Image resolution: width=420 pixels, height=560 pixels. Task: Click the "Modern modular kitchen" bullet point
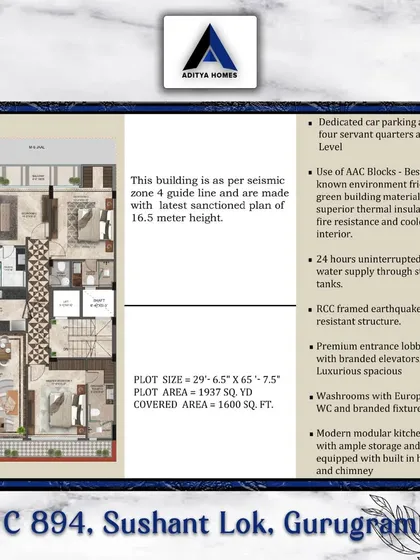(x=364, y=452)
